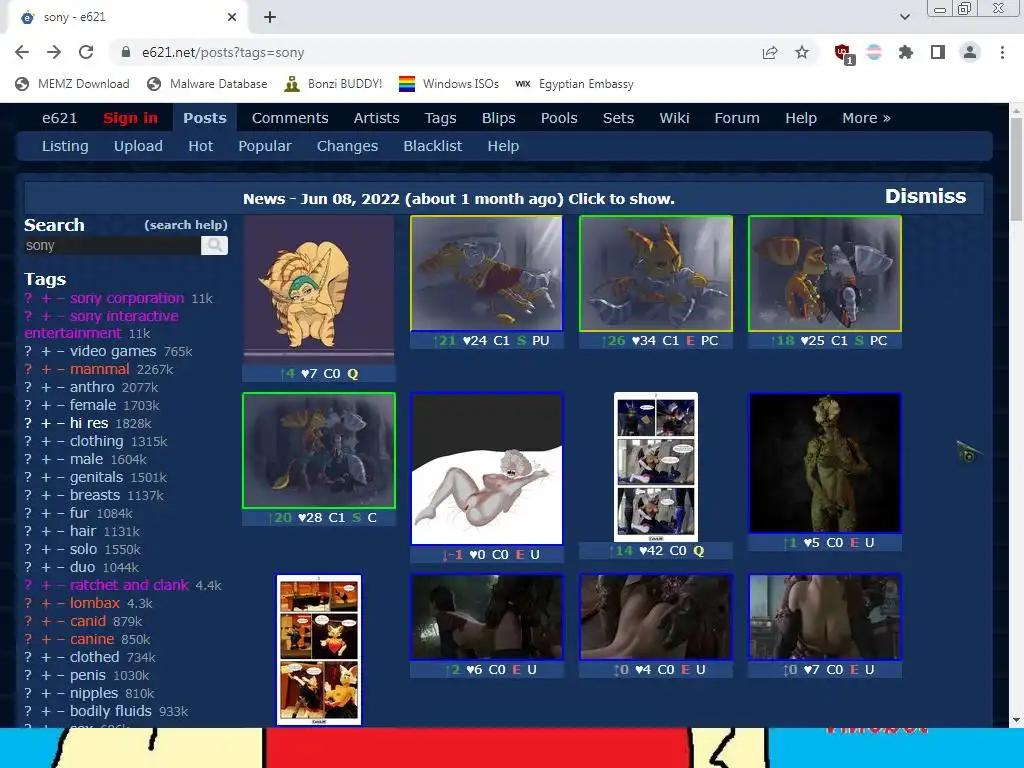Click the '–' beside the clothing tag
This screenshot has height=768, width=1024.
[61, 441]
